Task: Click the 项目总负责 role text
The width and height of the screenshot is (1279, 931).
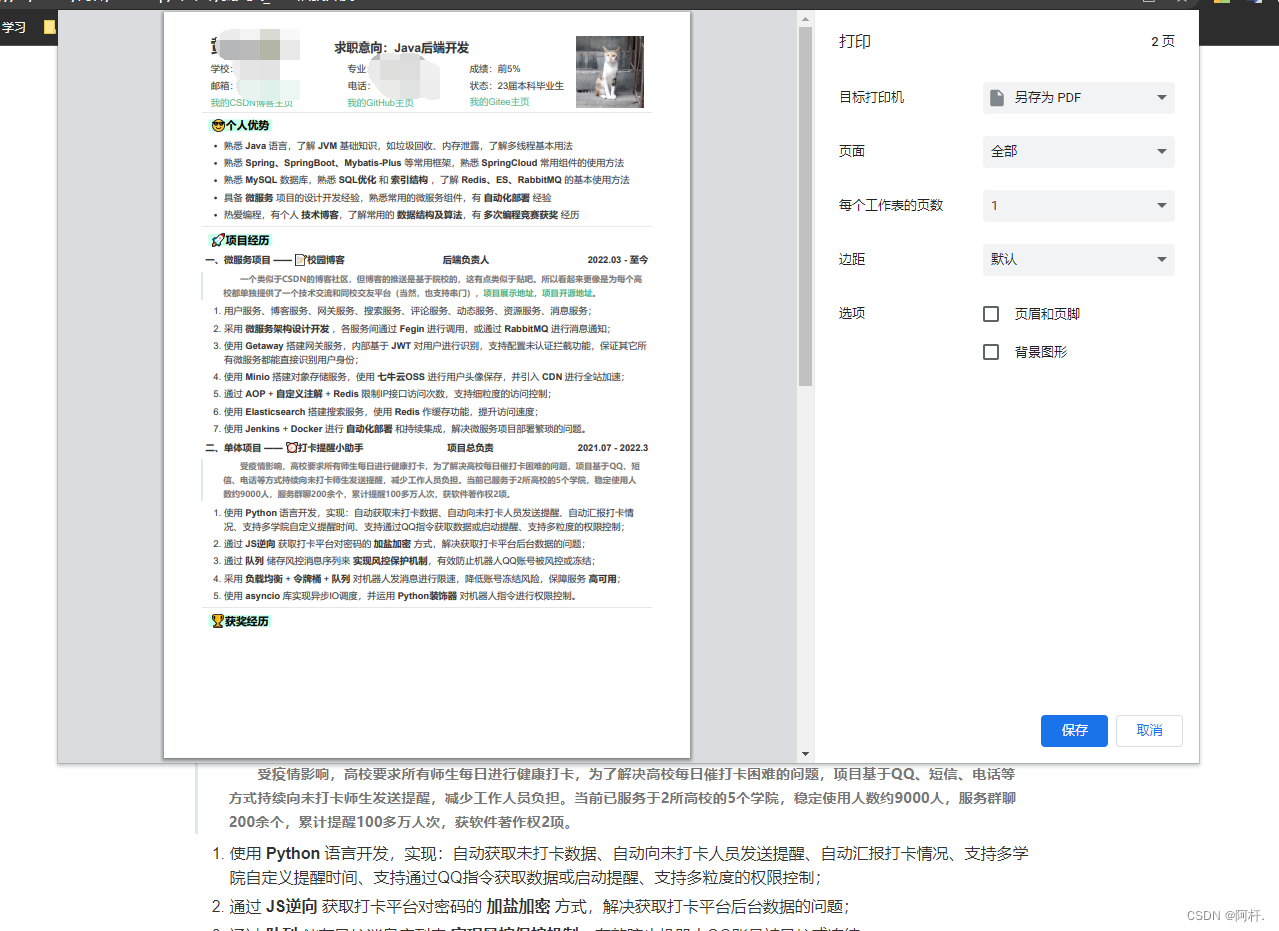Action: tap(470, 448)
